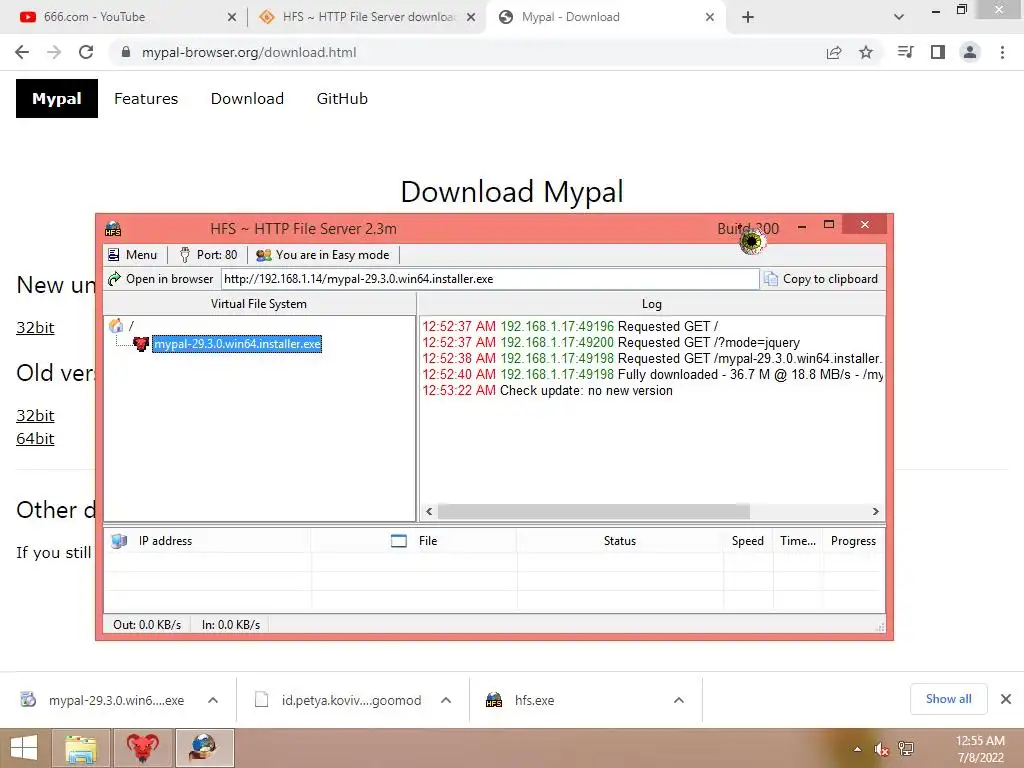Open the HFS Menu button
The height and width of the screenshot is (768, 1024).
point(133,255)
